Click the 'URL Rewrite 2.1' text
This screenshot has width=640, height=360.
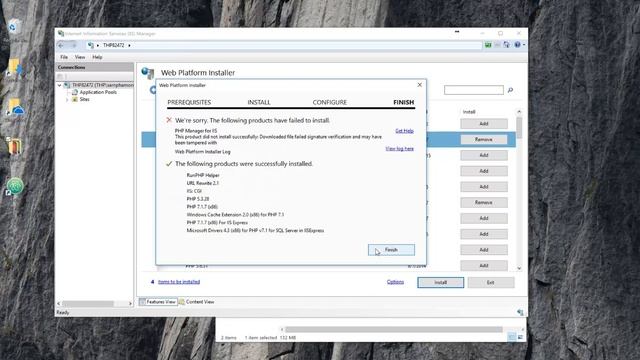(202, 183)
